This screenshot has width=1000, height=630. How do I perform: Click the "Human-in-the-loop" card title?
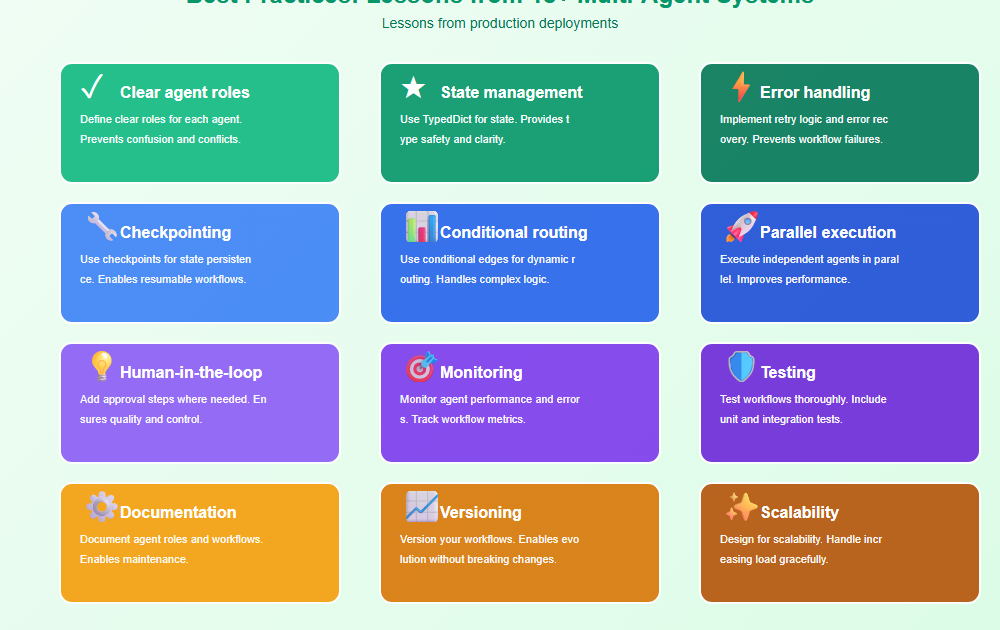click(191, 372)
